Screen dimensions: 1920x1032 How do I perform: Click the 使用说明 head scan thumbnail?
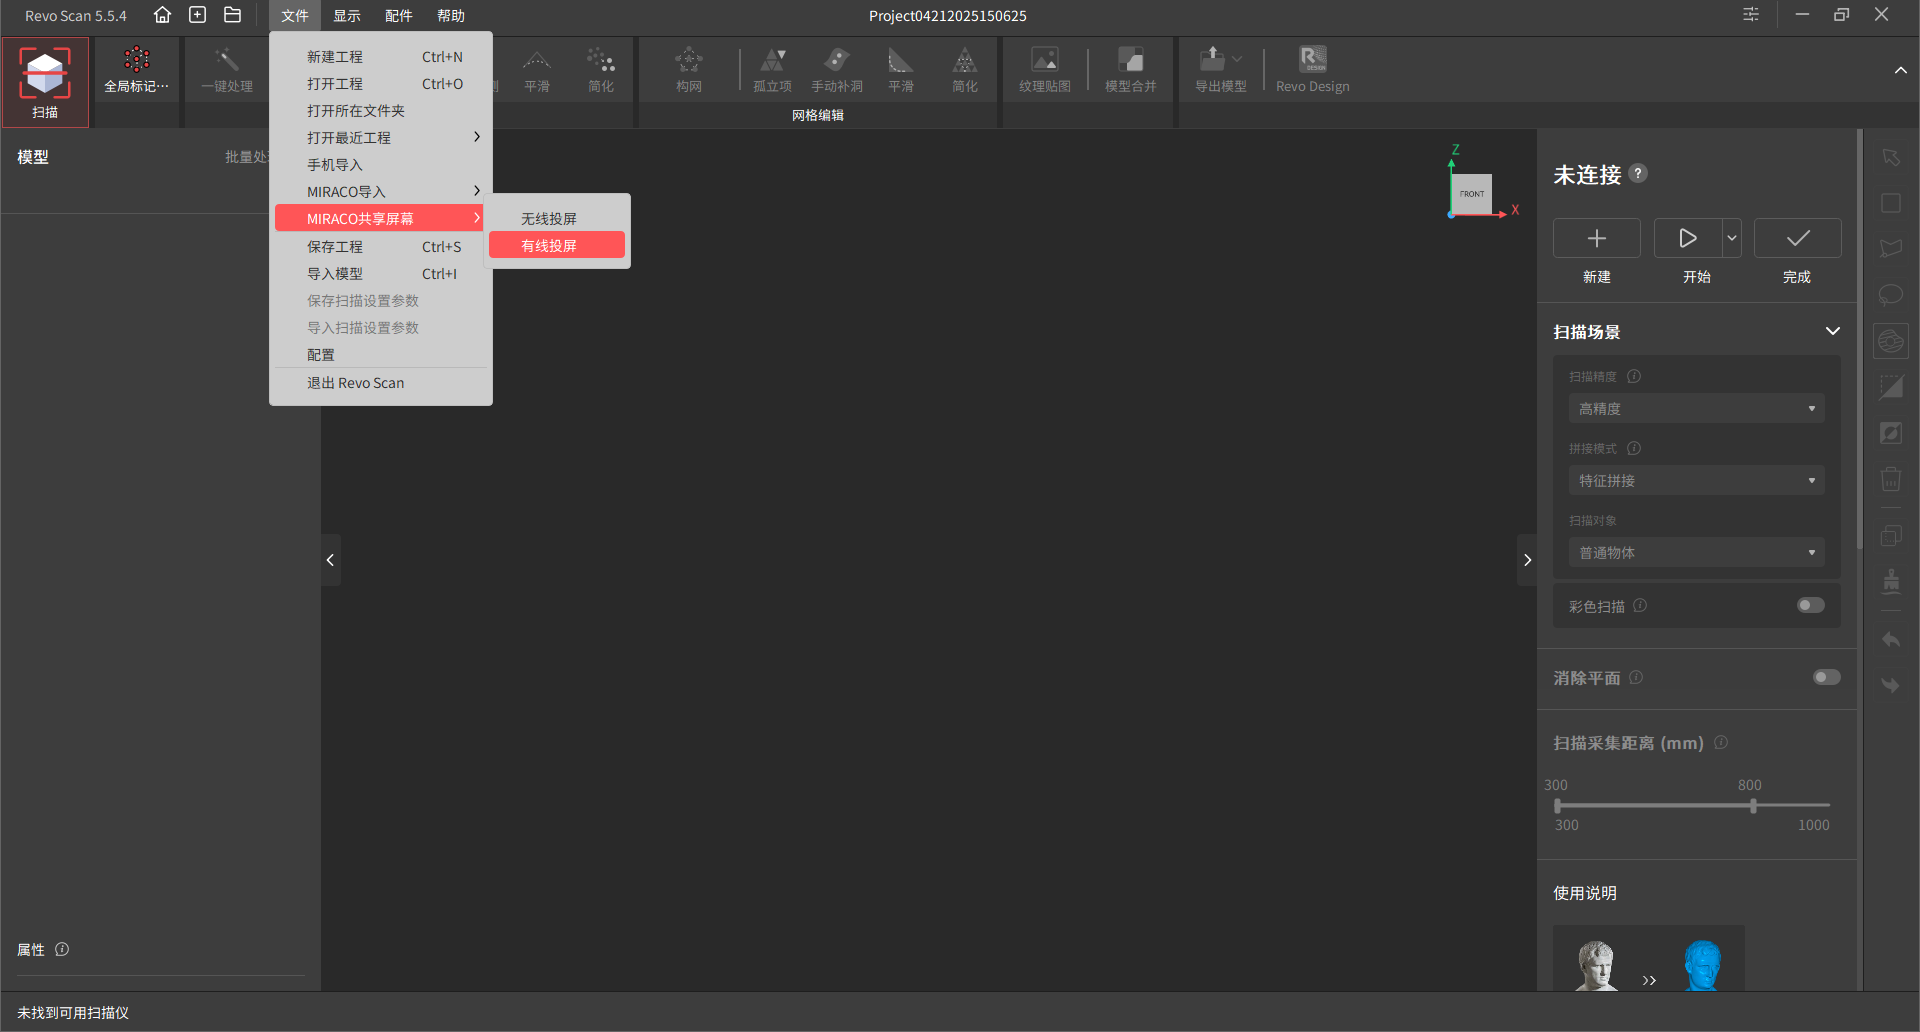1649,960
